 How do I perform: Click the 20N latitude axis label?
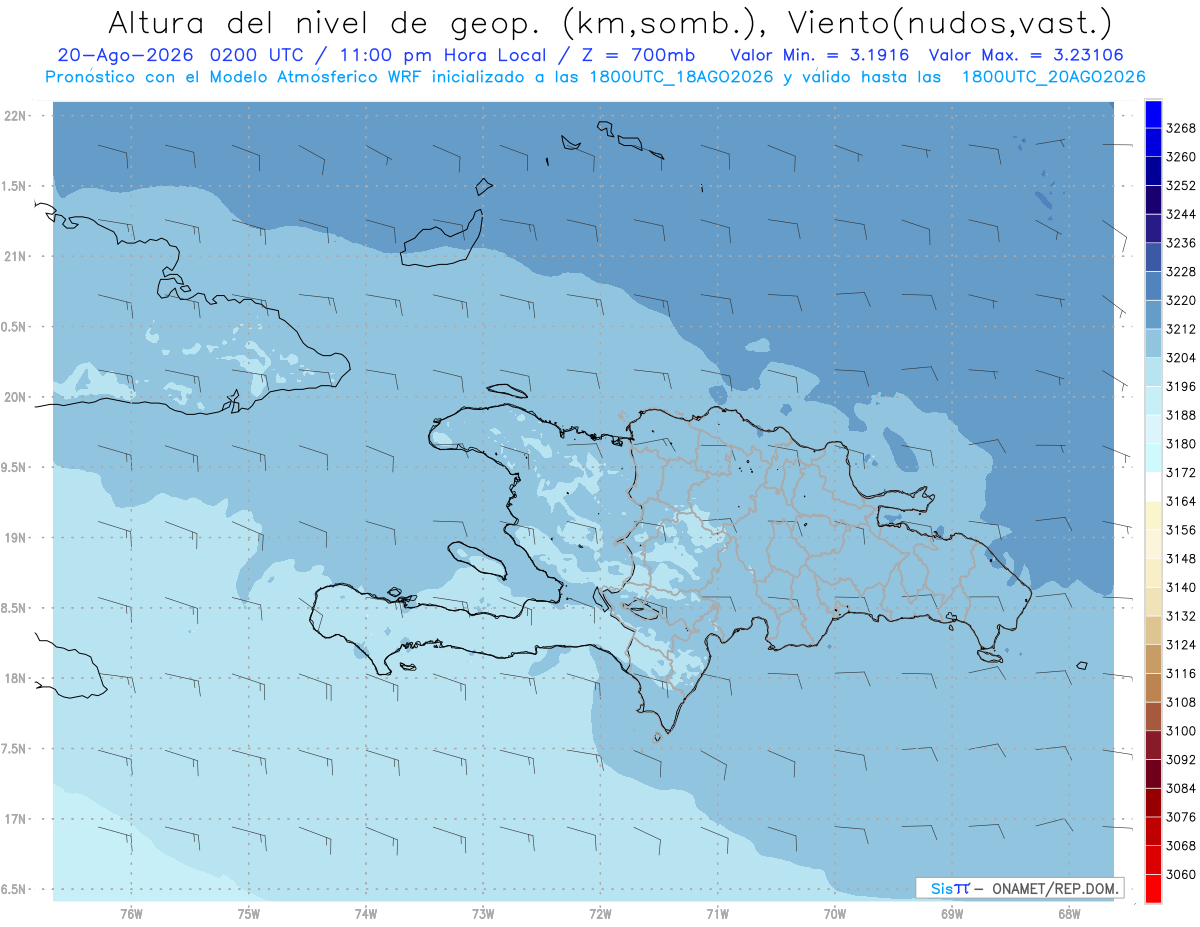coord(15,397)
